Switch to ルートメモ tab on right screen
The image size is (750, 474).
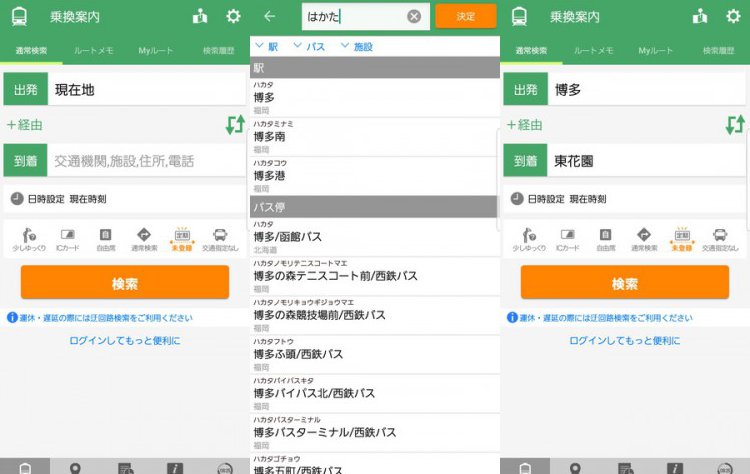pos(594,50)
